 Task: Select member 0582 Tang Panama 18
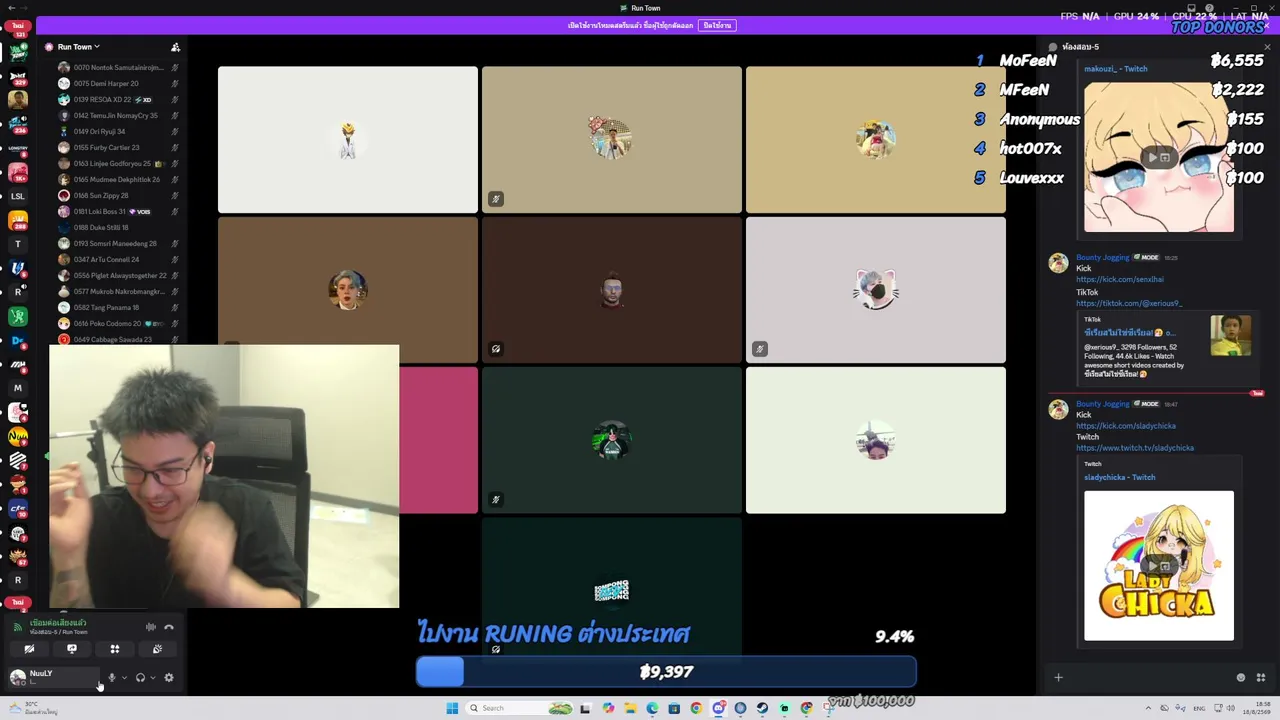click(x=118, y=307)
